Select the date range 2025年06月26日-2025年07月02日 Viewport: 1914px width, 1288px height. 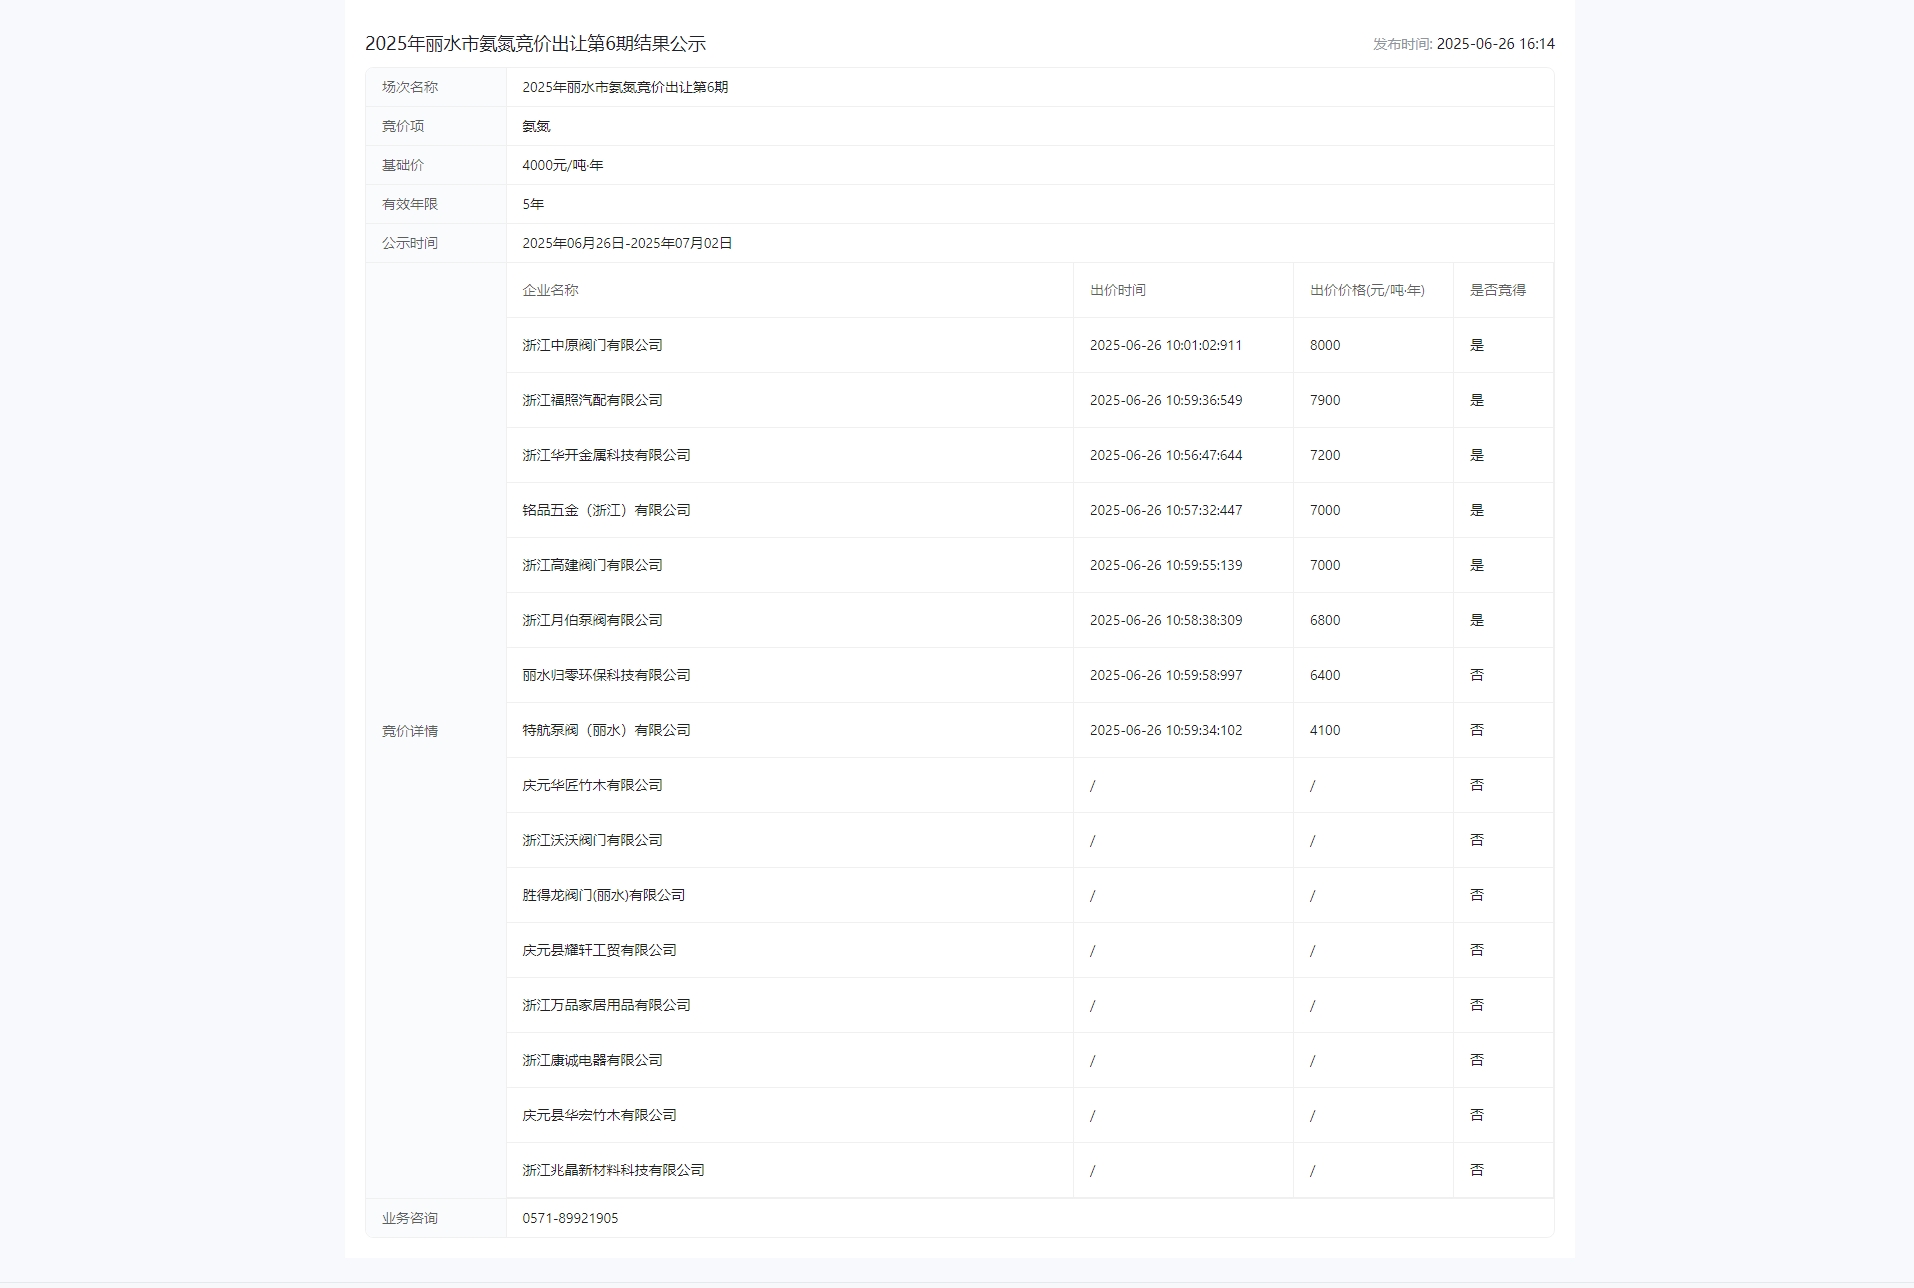pyautogui.click(x=627, y=243)
